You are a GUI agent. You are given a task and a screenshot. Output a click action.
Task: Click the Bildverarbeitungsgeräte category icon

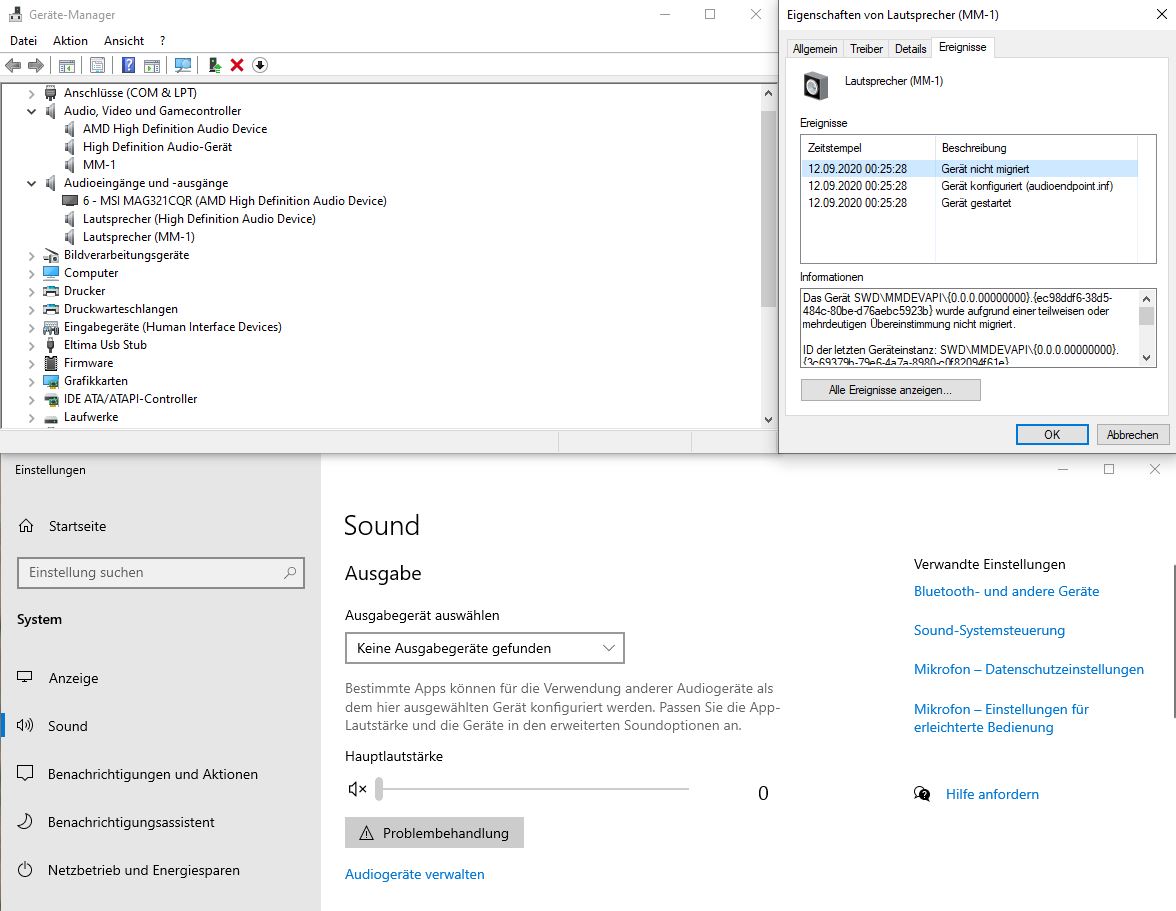[51, 255]
